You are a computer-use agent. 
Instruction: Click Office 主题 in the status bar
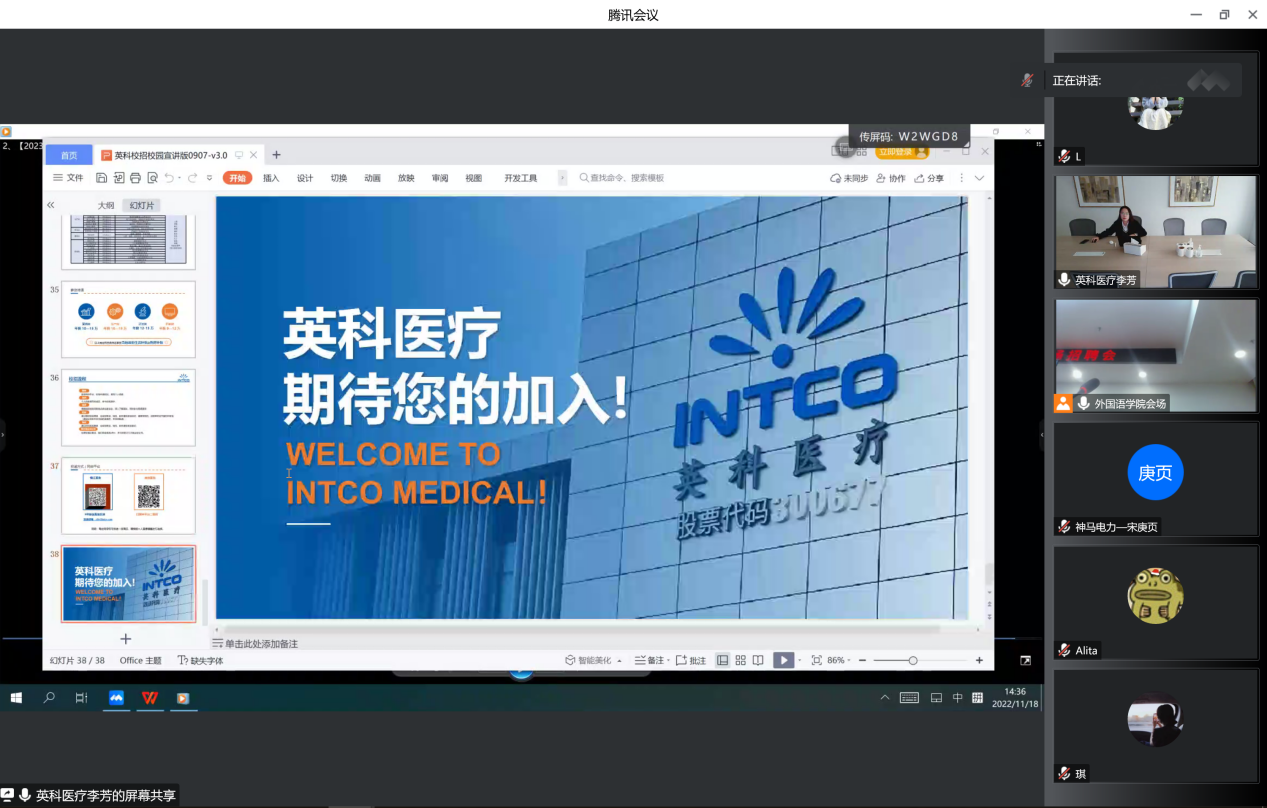141,660
